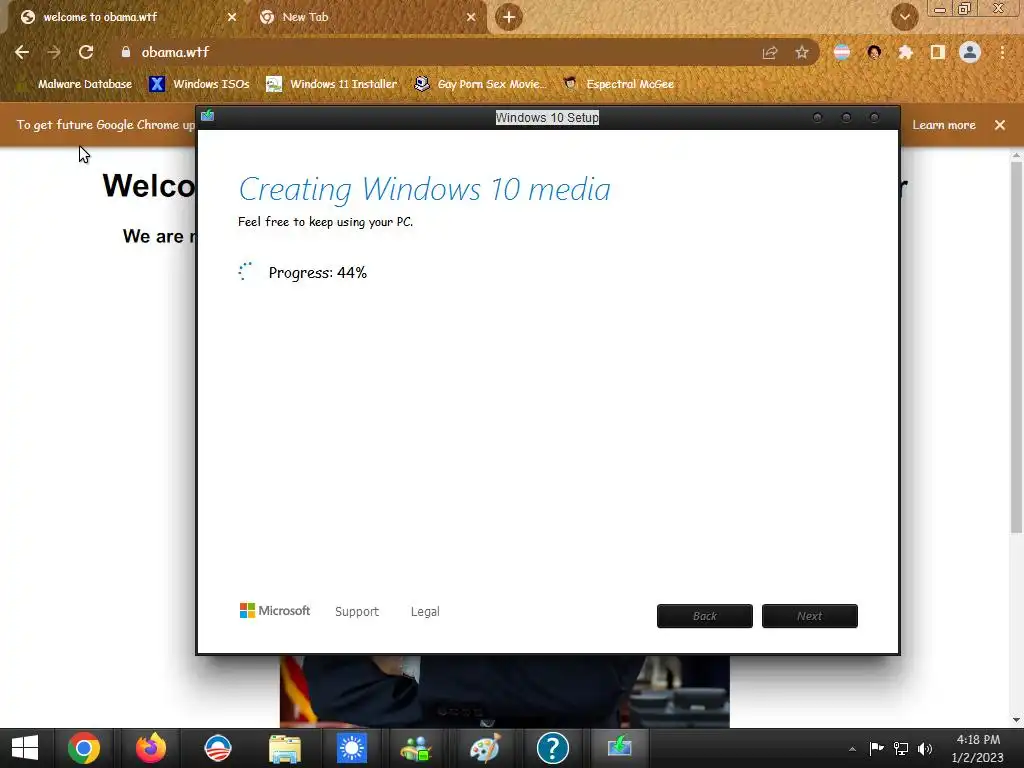Click the Microsoft logo in Setup
Screen dimensions: 1024x768
coord(275,611)
